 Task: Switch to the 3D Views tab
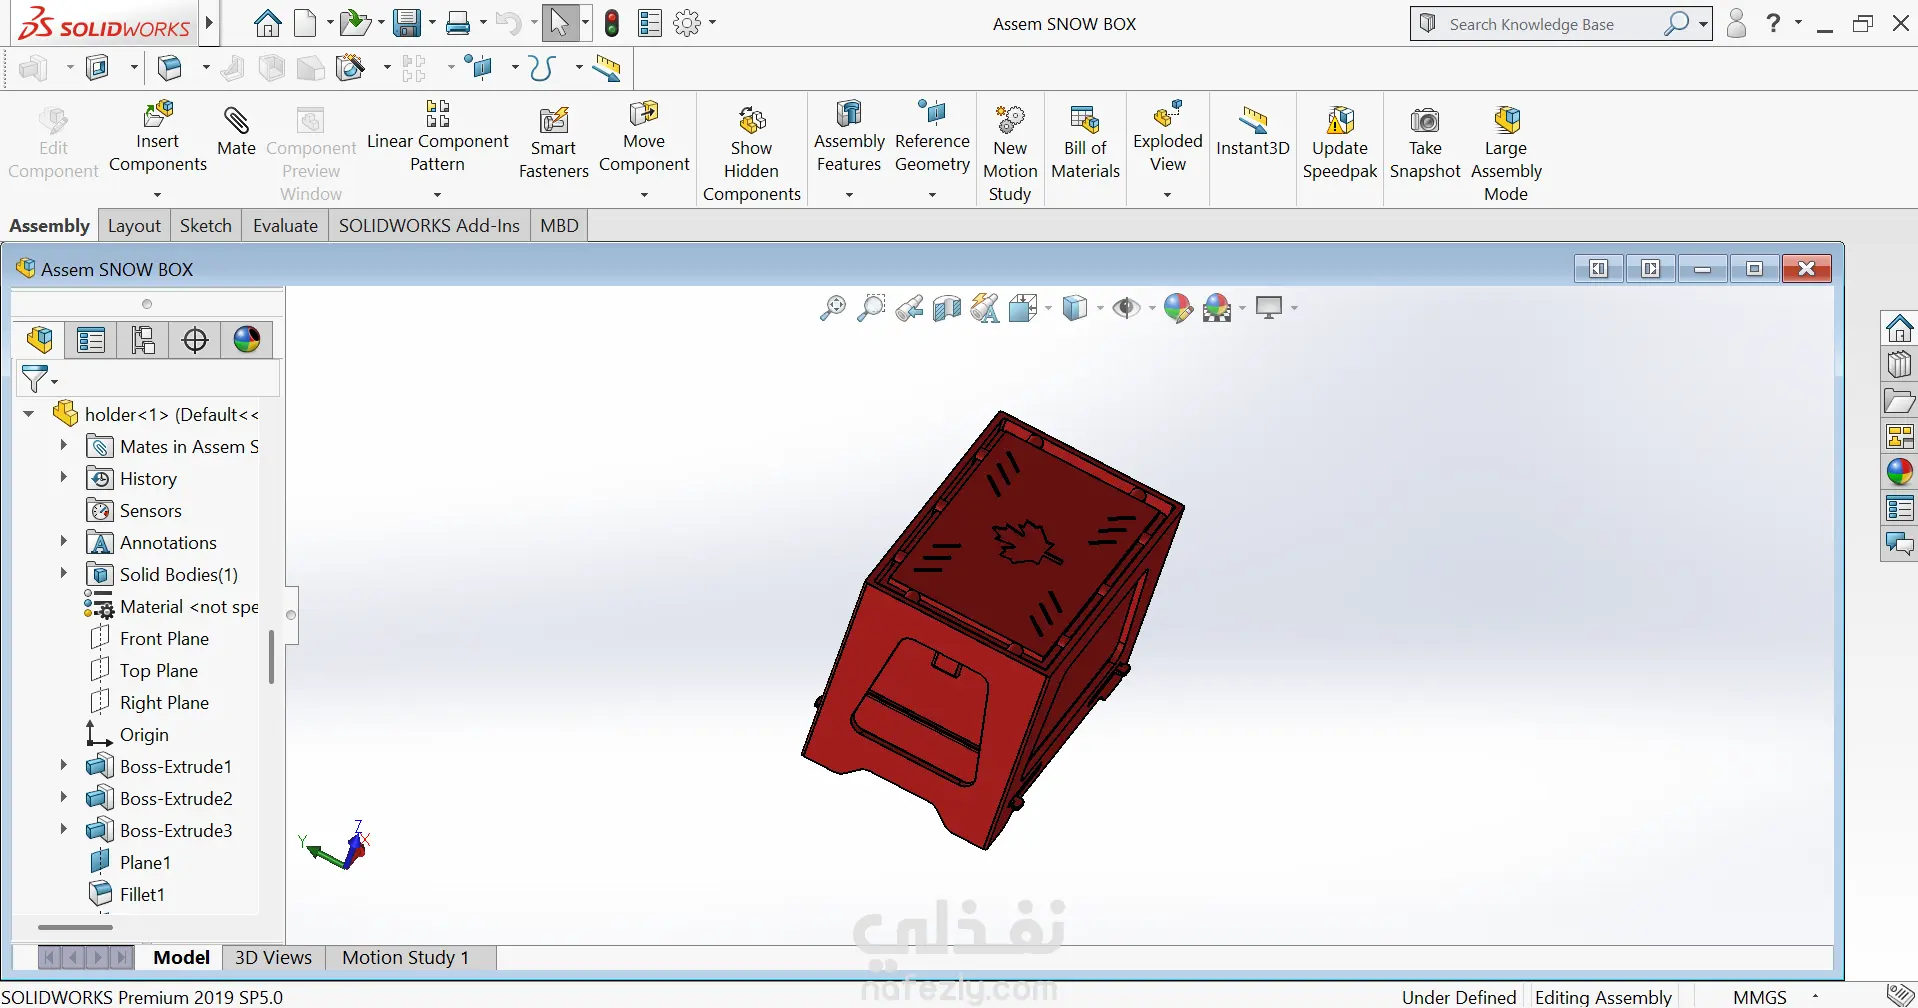(273, 958)
